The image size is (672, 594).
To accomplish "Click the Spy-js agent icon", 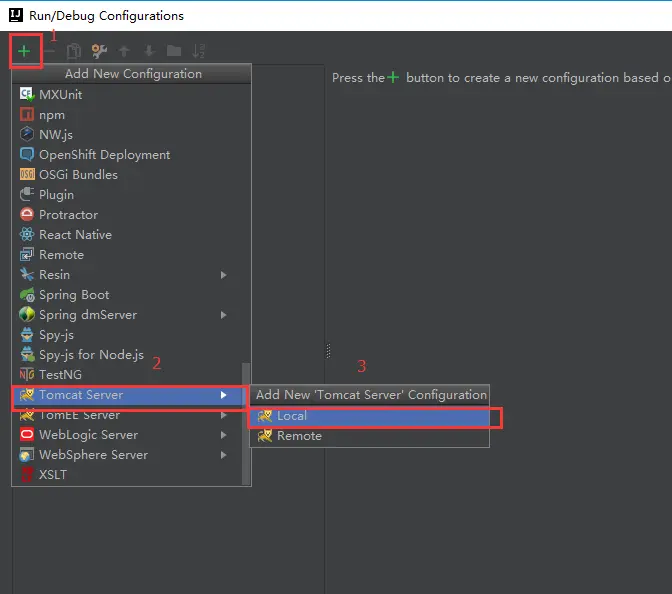I will tap(27, 335).
